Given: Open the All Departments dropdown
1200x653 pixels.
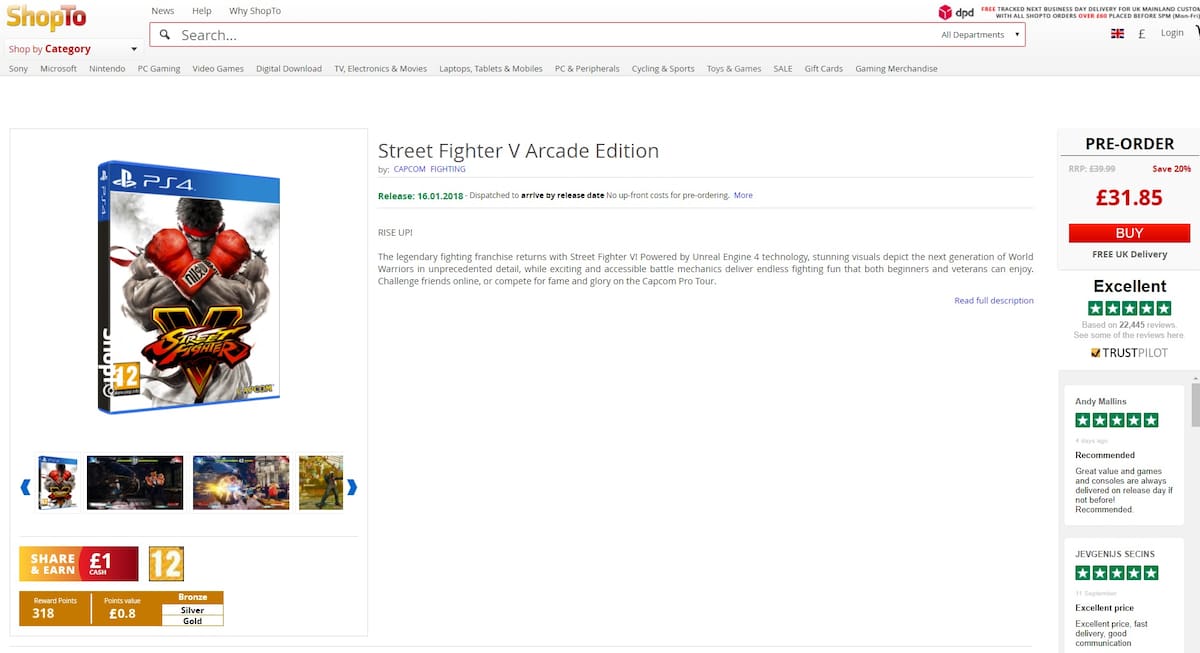Looking at the screenshot, I should tap(980, 35).
